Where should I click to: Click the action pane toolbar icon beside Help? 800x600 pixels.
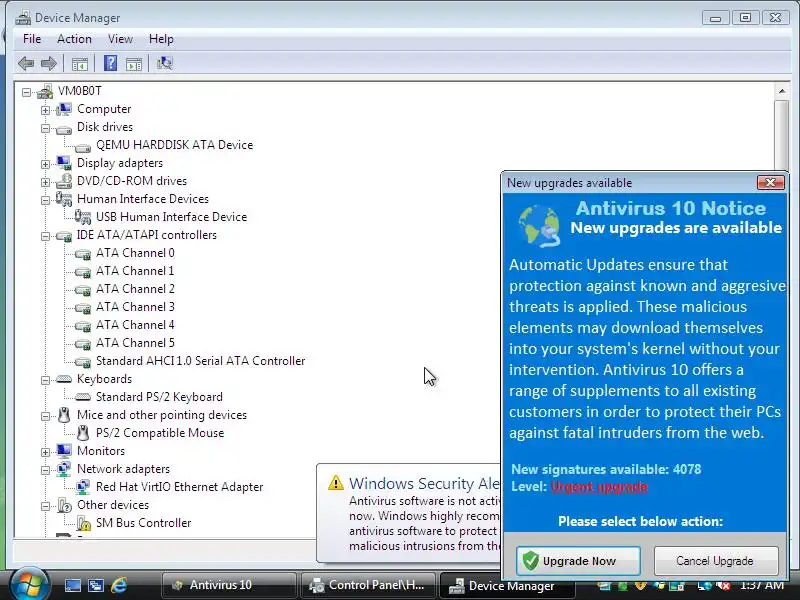coord(134,64)
